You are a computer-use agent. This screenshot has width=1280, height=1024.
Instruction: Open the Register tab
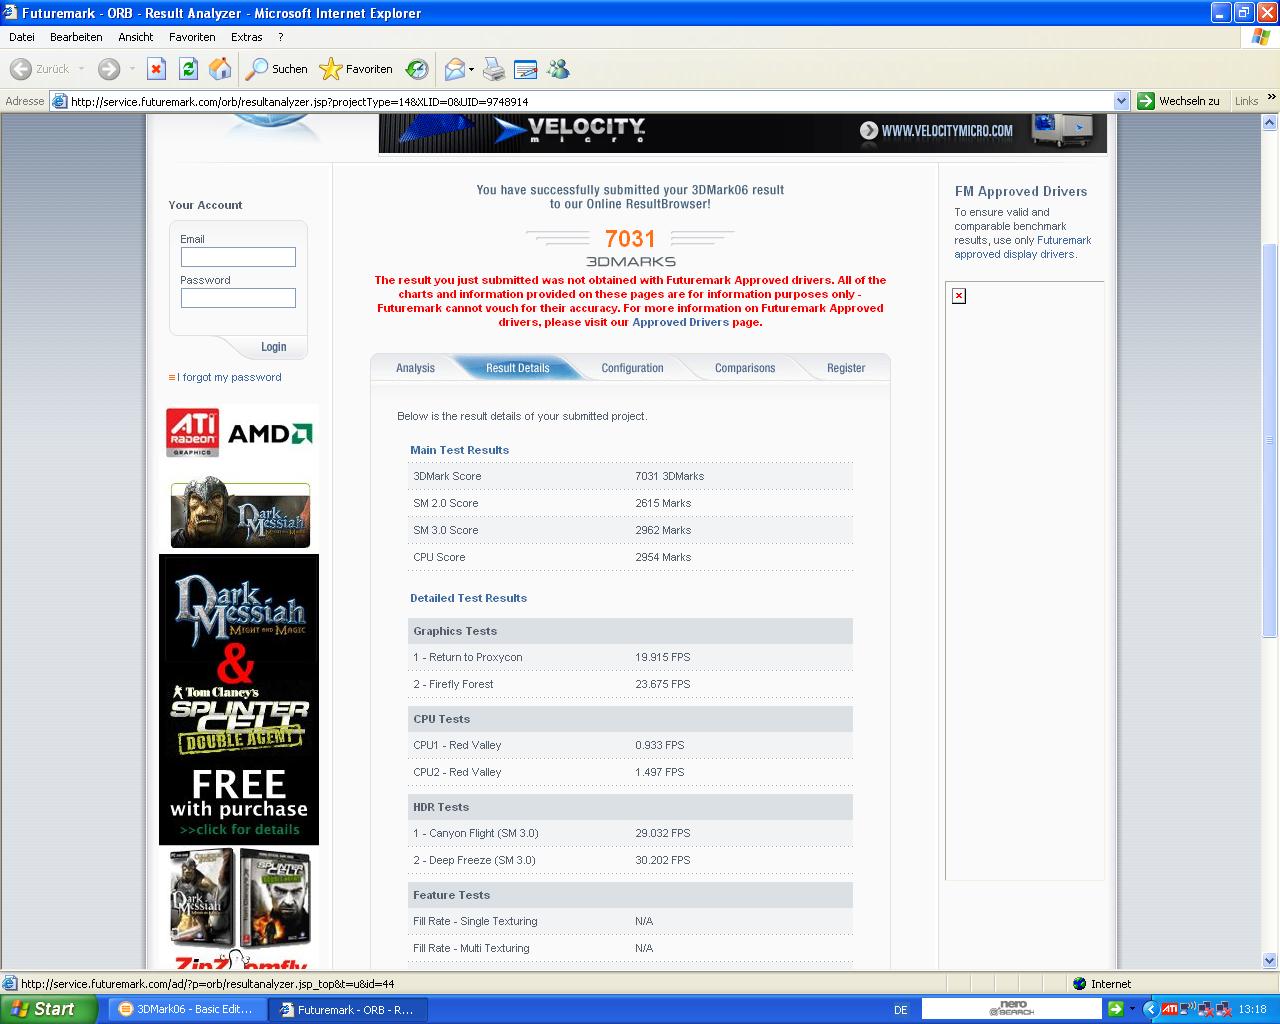tap(846, 368)
